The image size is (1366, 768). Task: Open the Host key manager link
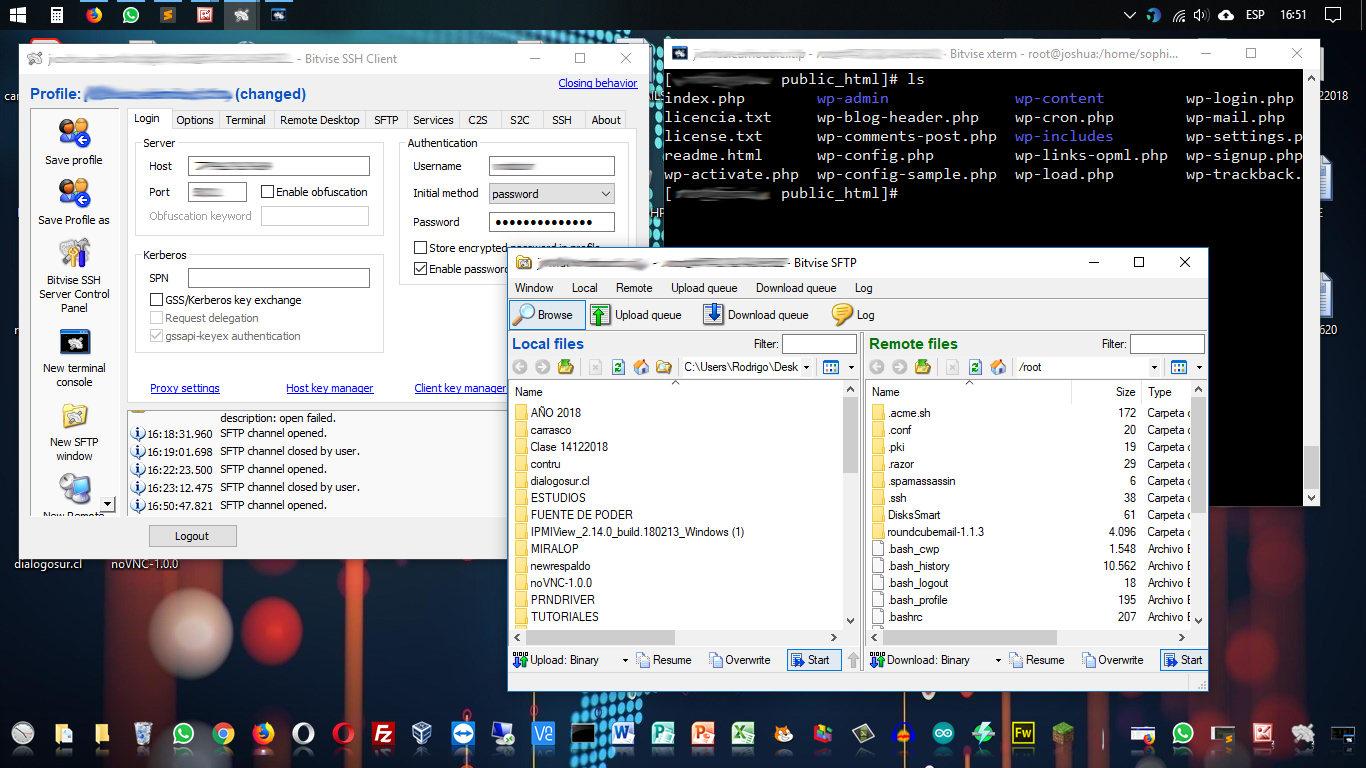[x=330, y=388]
